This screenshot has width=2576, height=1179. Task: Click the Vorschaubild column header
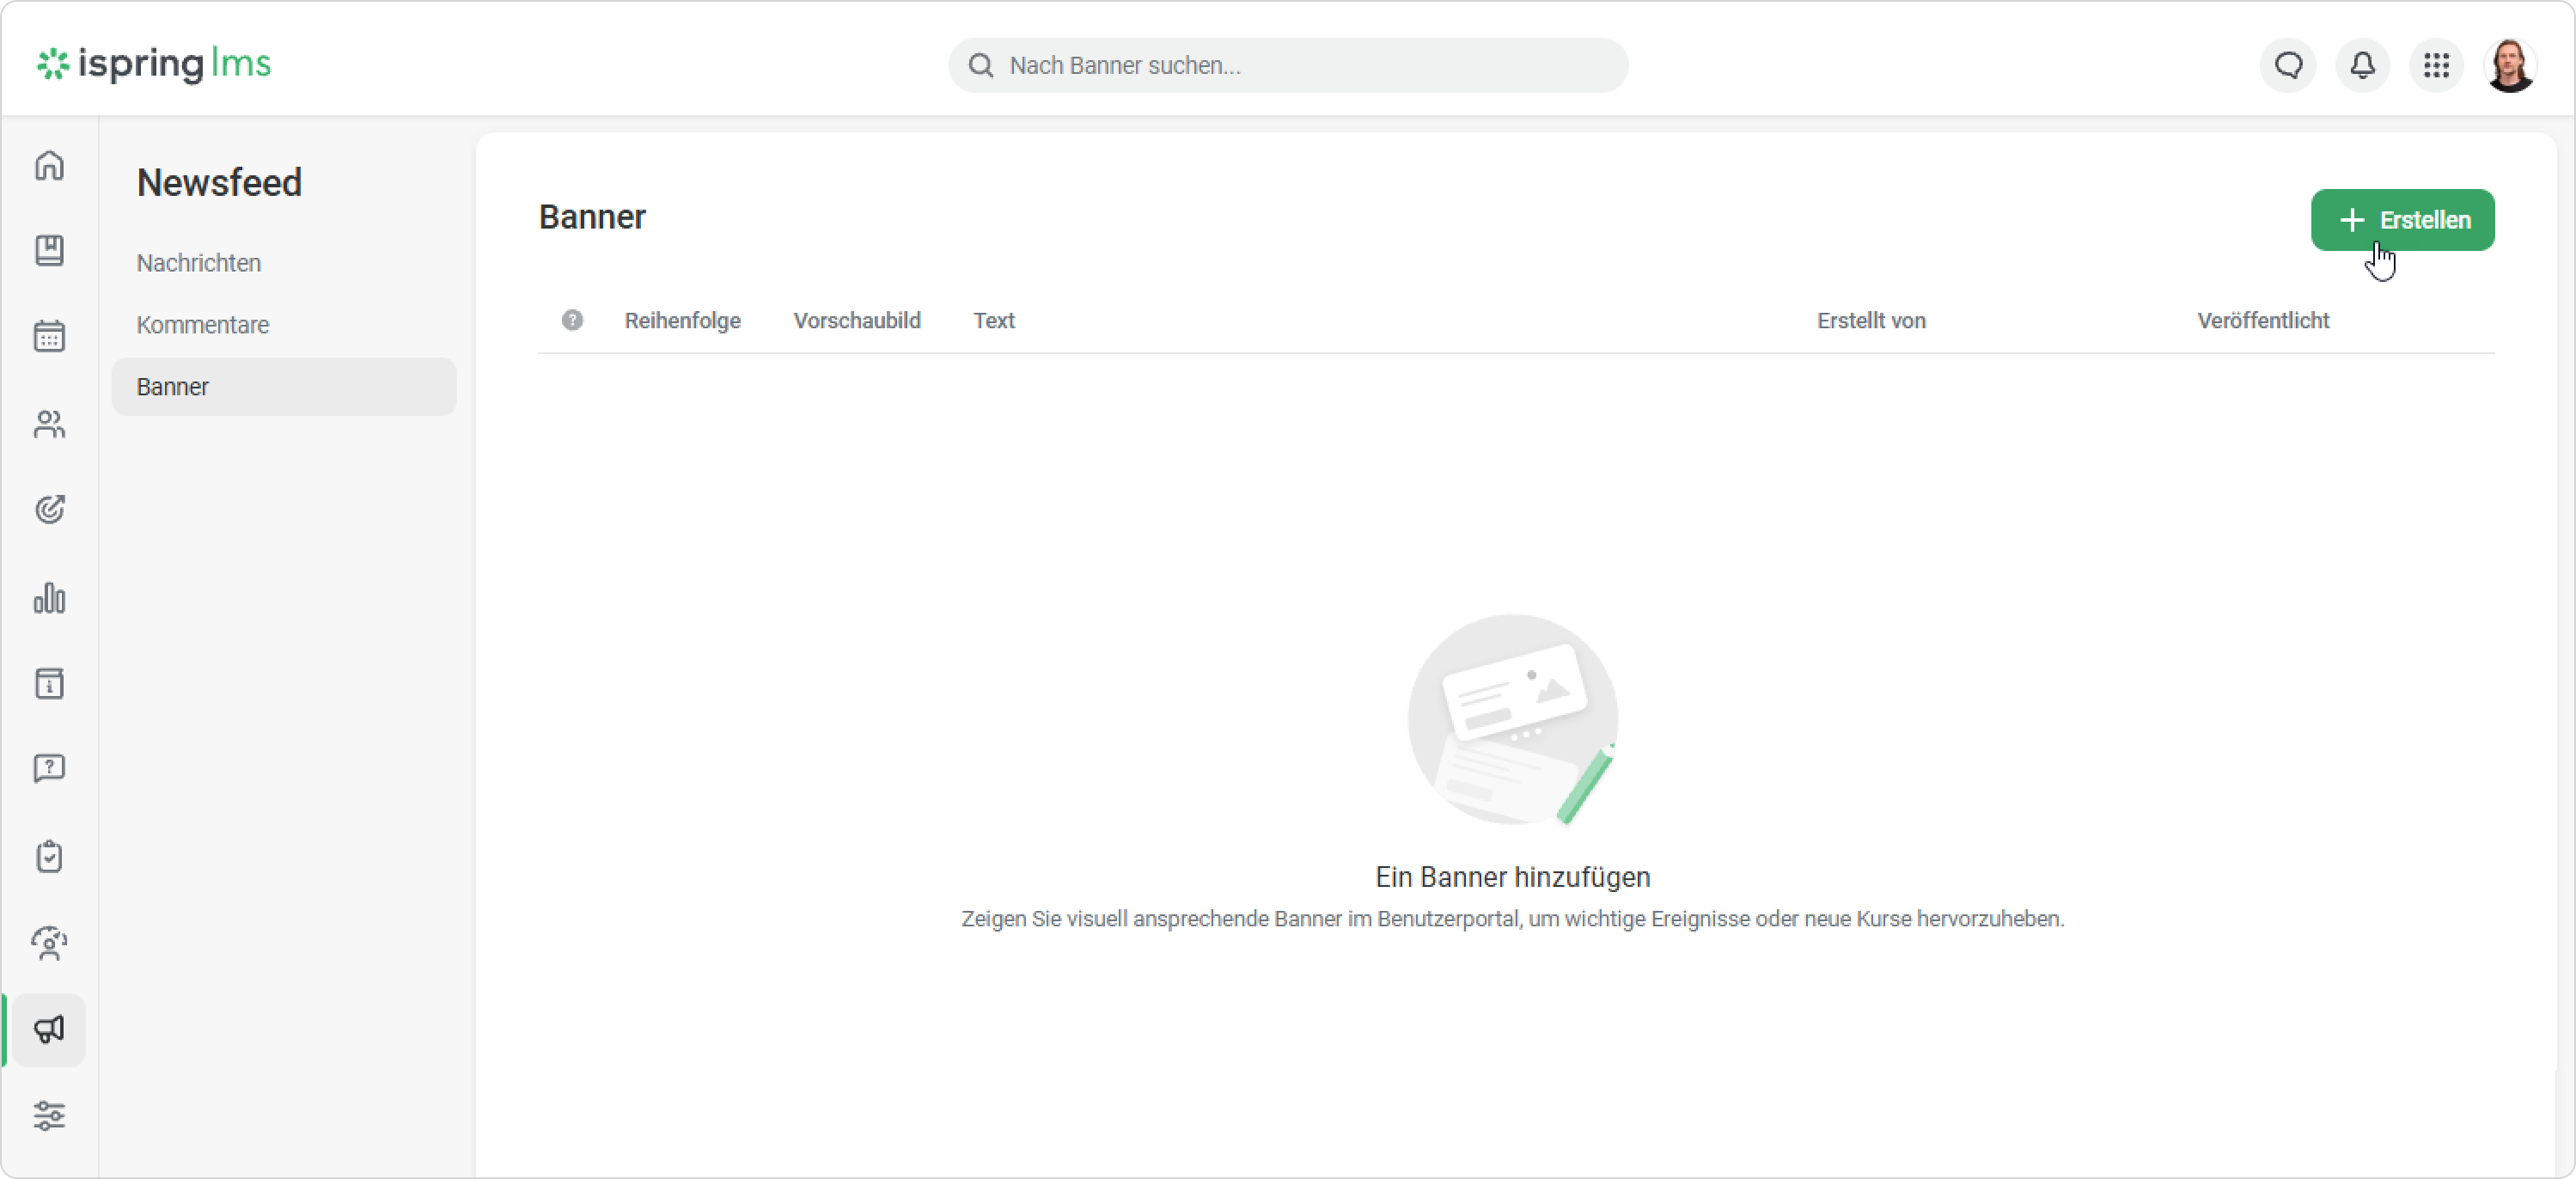(857, 320)
